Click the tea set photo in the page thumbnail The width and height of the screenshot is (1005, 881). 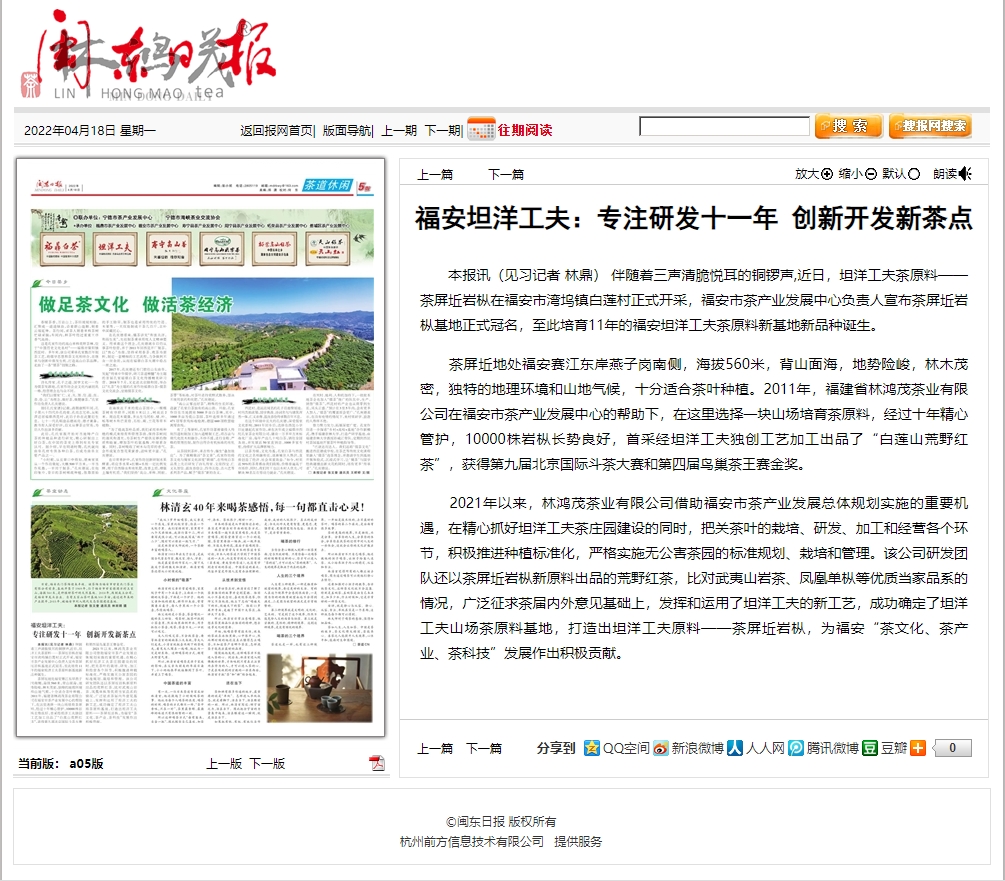pyautogui.click(x=319, y=688)
